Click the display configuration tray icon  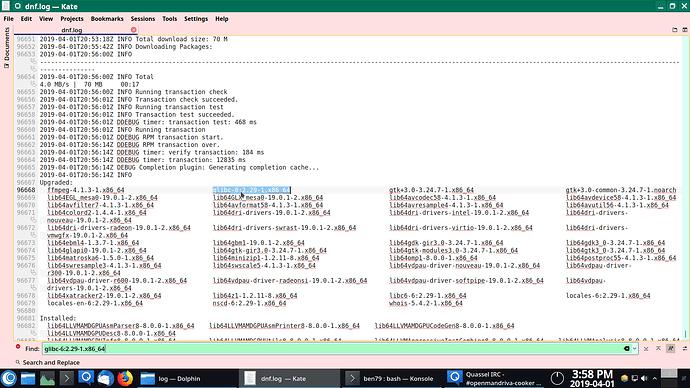coord(634,378)
